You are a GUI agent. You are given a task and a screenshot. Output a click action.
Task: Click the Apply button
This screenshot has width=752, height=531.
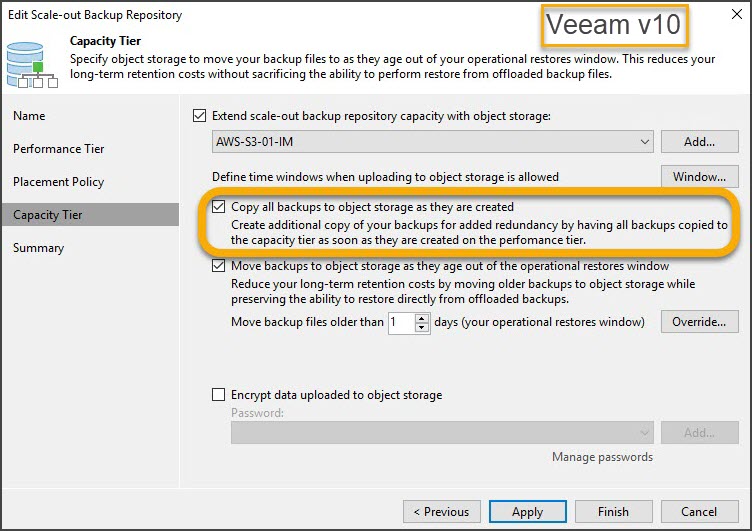coord(528,512)
